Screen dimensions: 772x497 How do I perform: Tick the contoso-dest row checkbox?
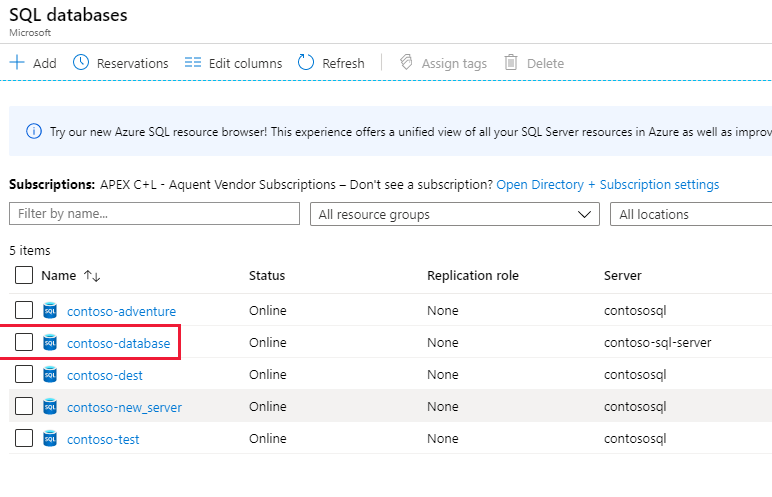[x=24, y=375]
